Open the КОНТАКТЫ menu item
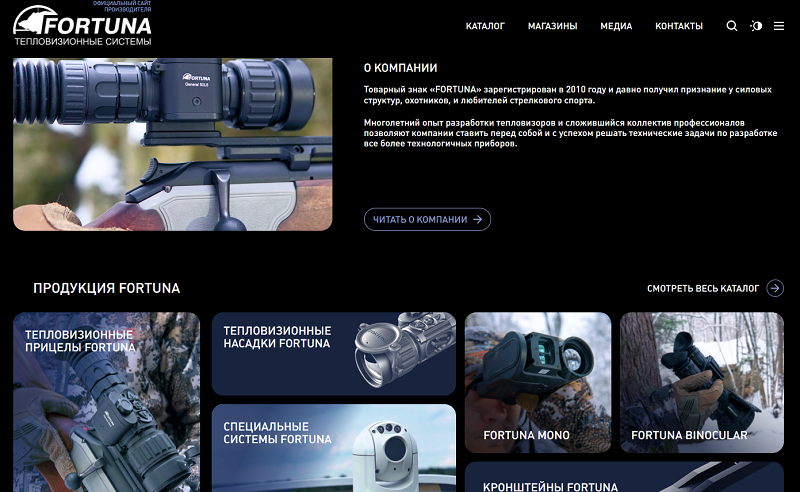Image resolution: width=800 pixels, height=492 pixels. point(679,26)
